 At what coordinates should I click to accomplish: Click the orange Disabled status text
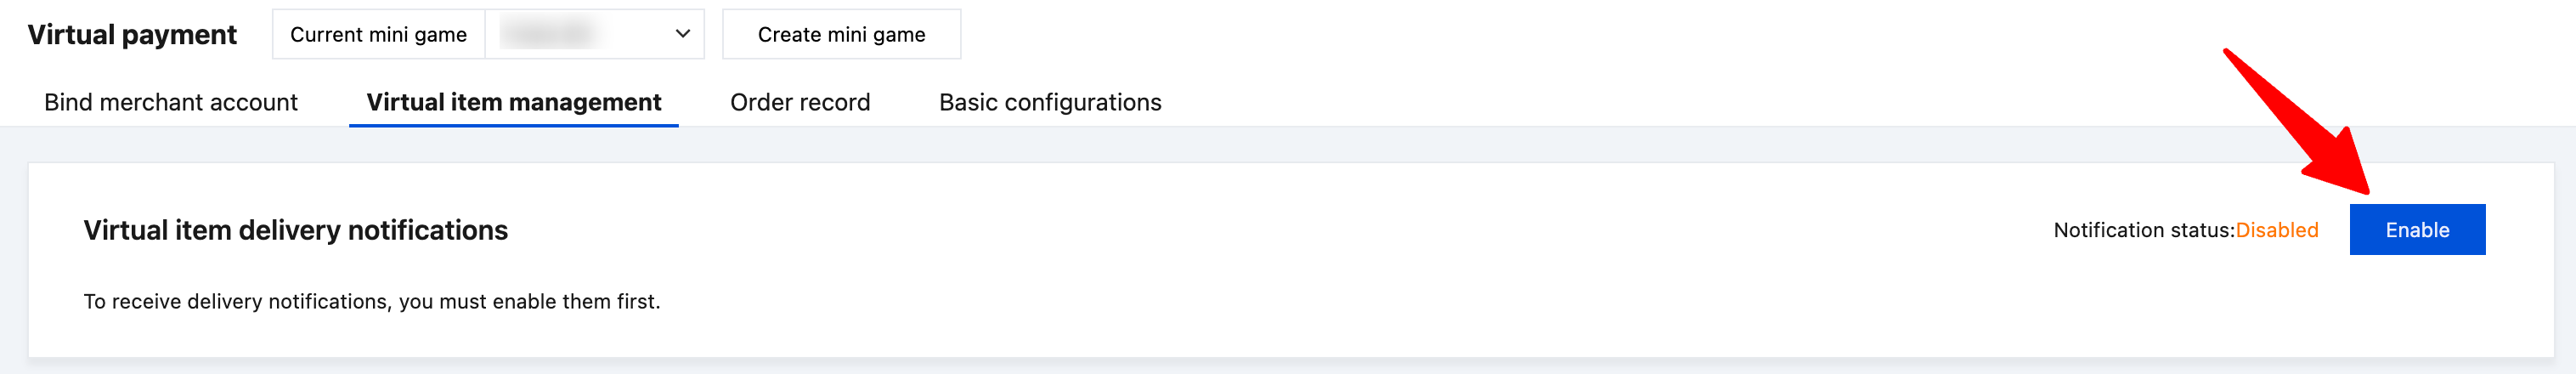tap(2276, 230)
